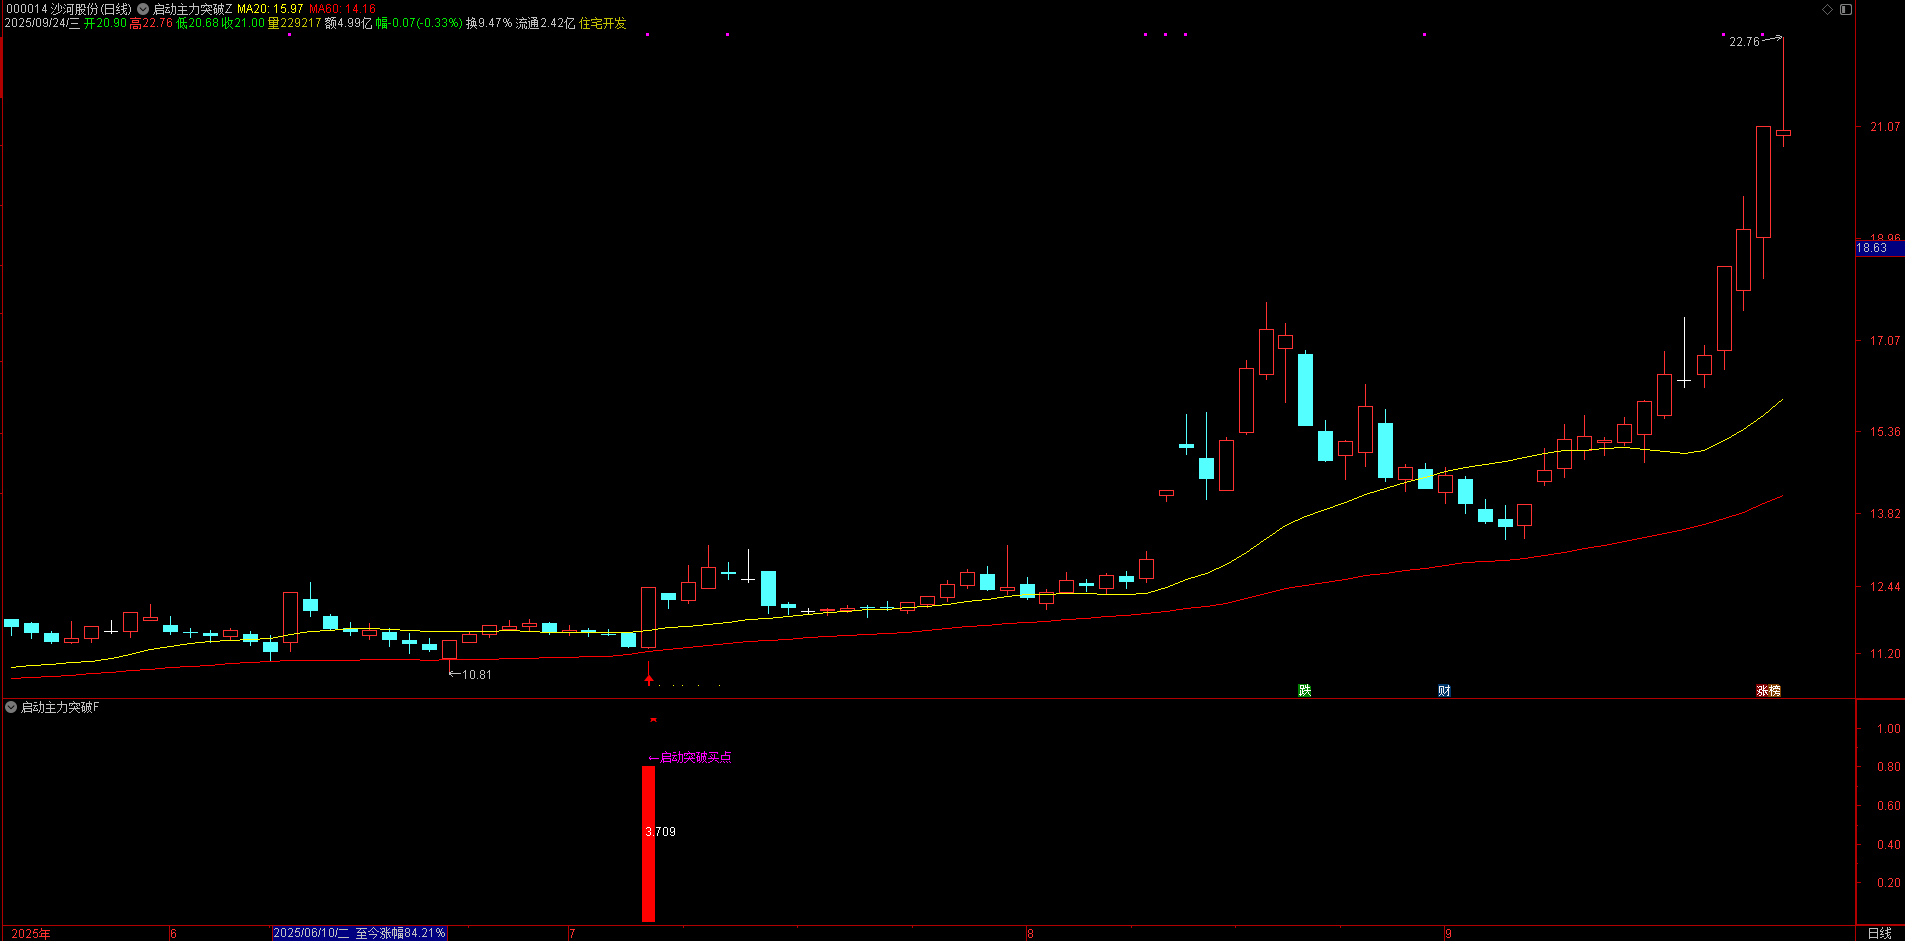1905x941 pixels.
Task: Click the 启动突破买点 signal label
Action: (695, 758)
